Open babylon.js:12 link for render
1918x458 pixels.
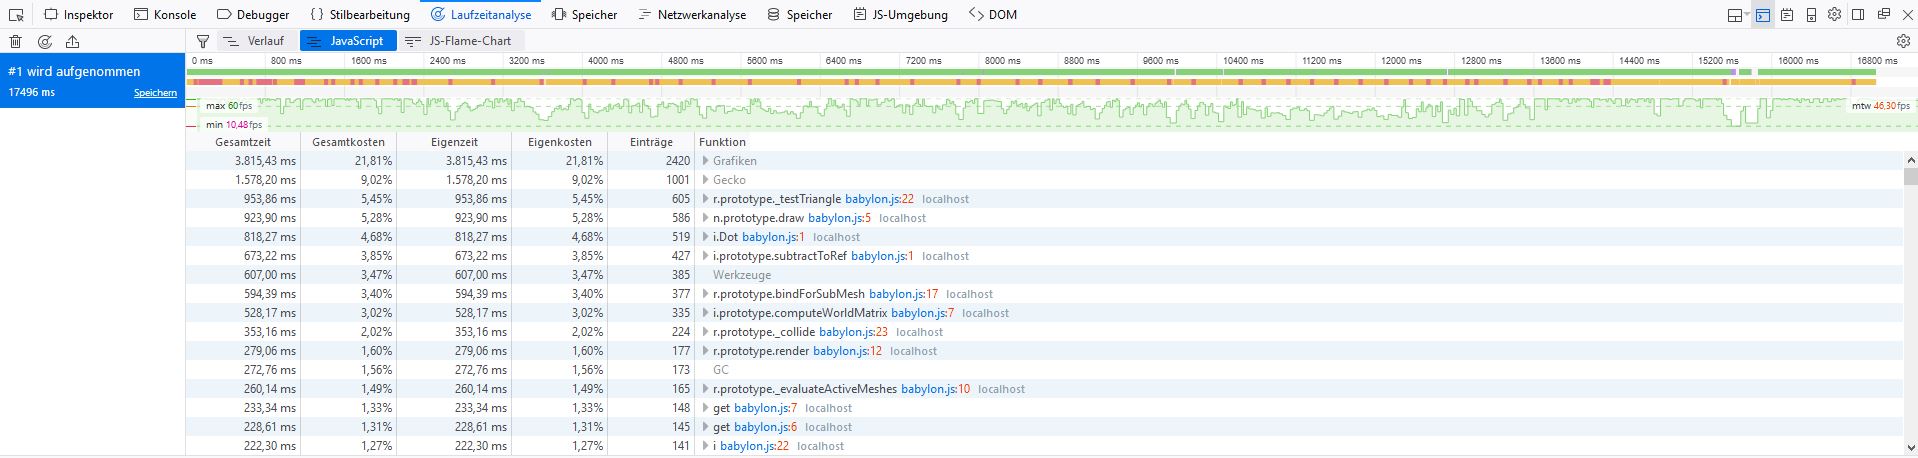[x=847, y=351]
